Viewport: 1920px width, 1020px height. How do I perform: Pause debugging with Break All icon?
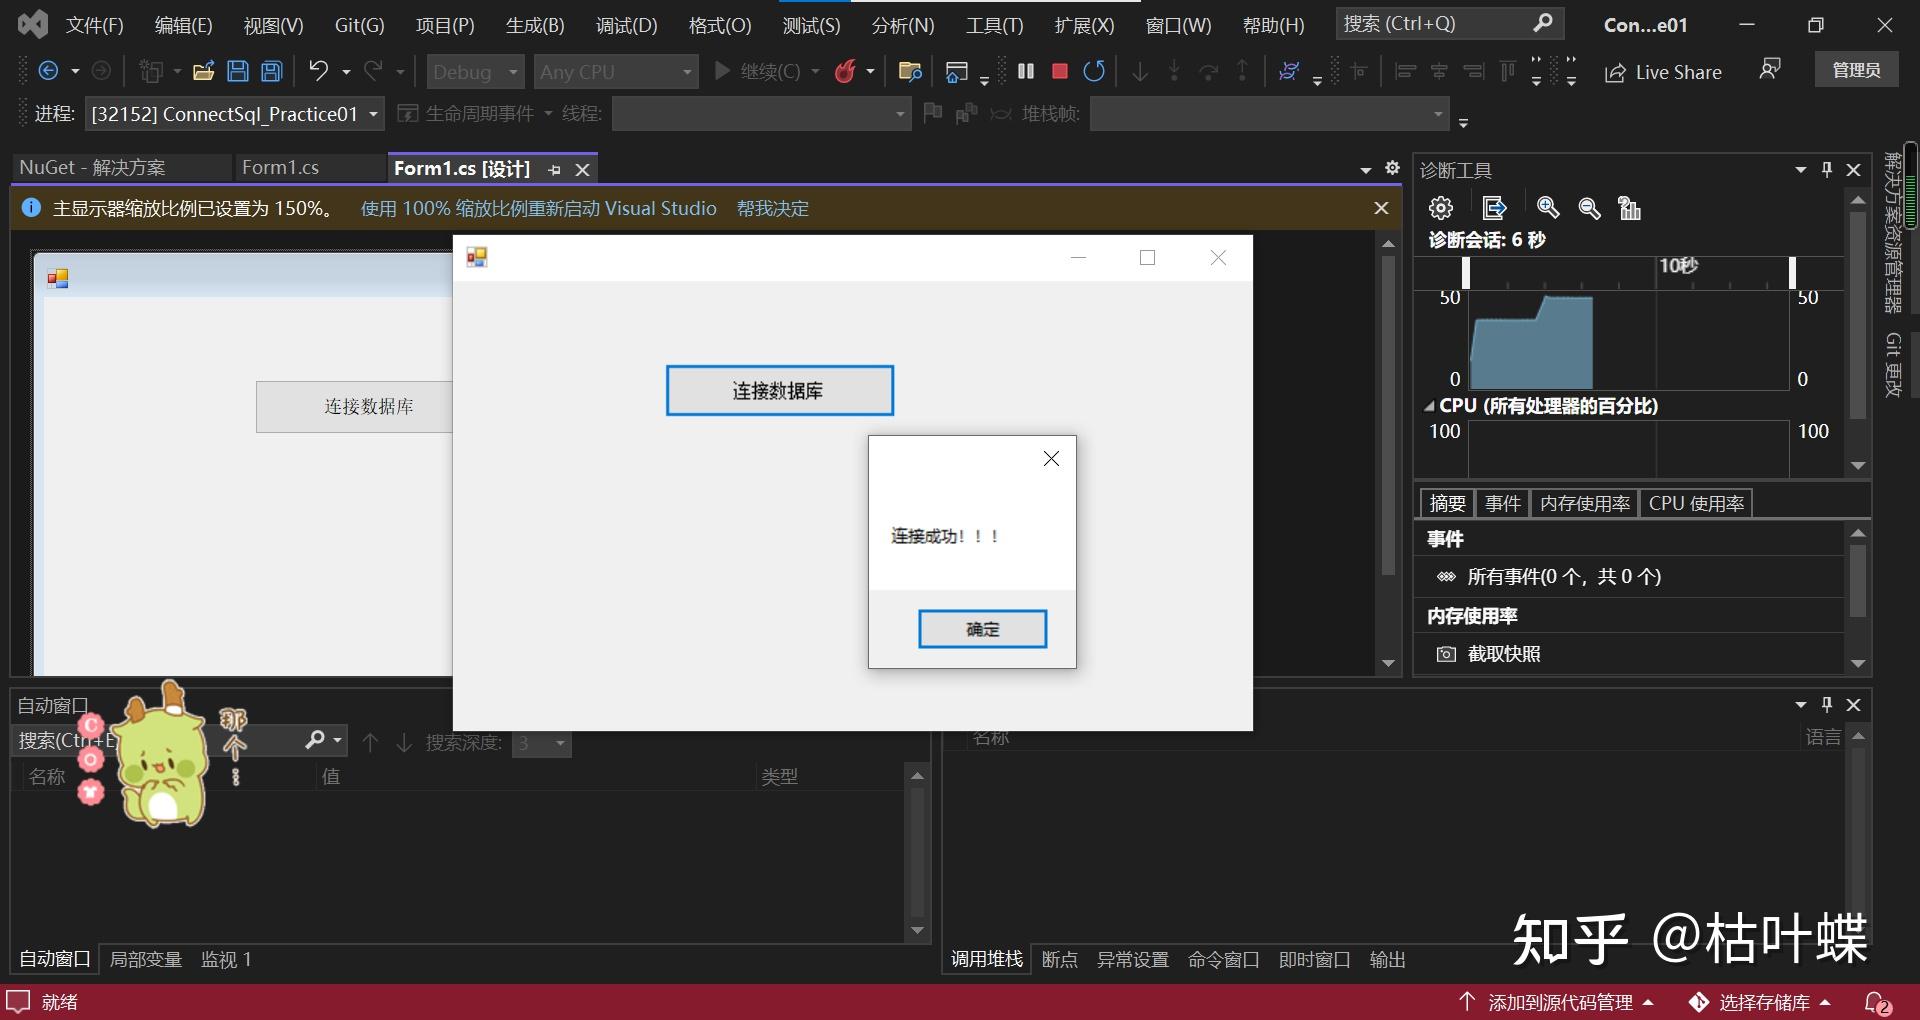tap(1025, 71)
